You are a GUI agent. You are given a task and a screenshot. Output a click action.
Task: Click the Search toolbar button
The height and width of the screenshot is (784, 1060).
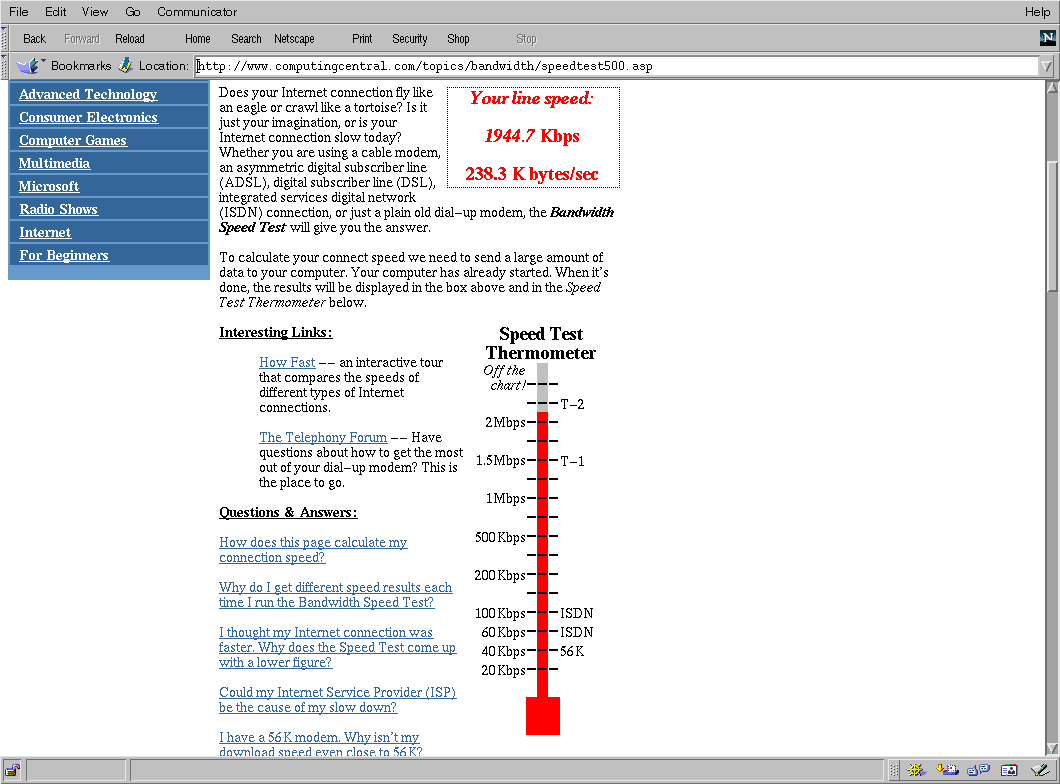[246, 39]
